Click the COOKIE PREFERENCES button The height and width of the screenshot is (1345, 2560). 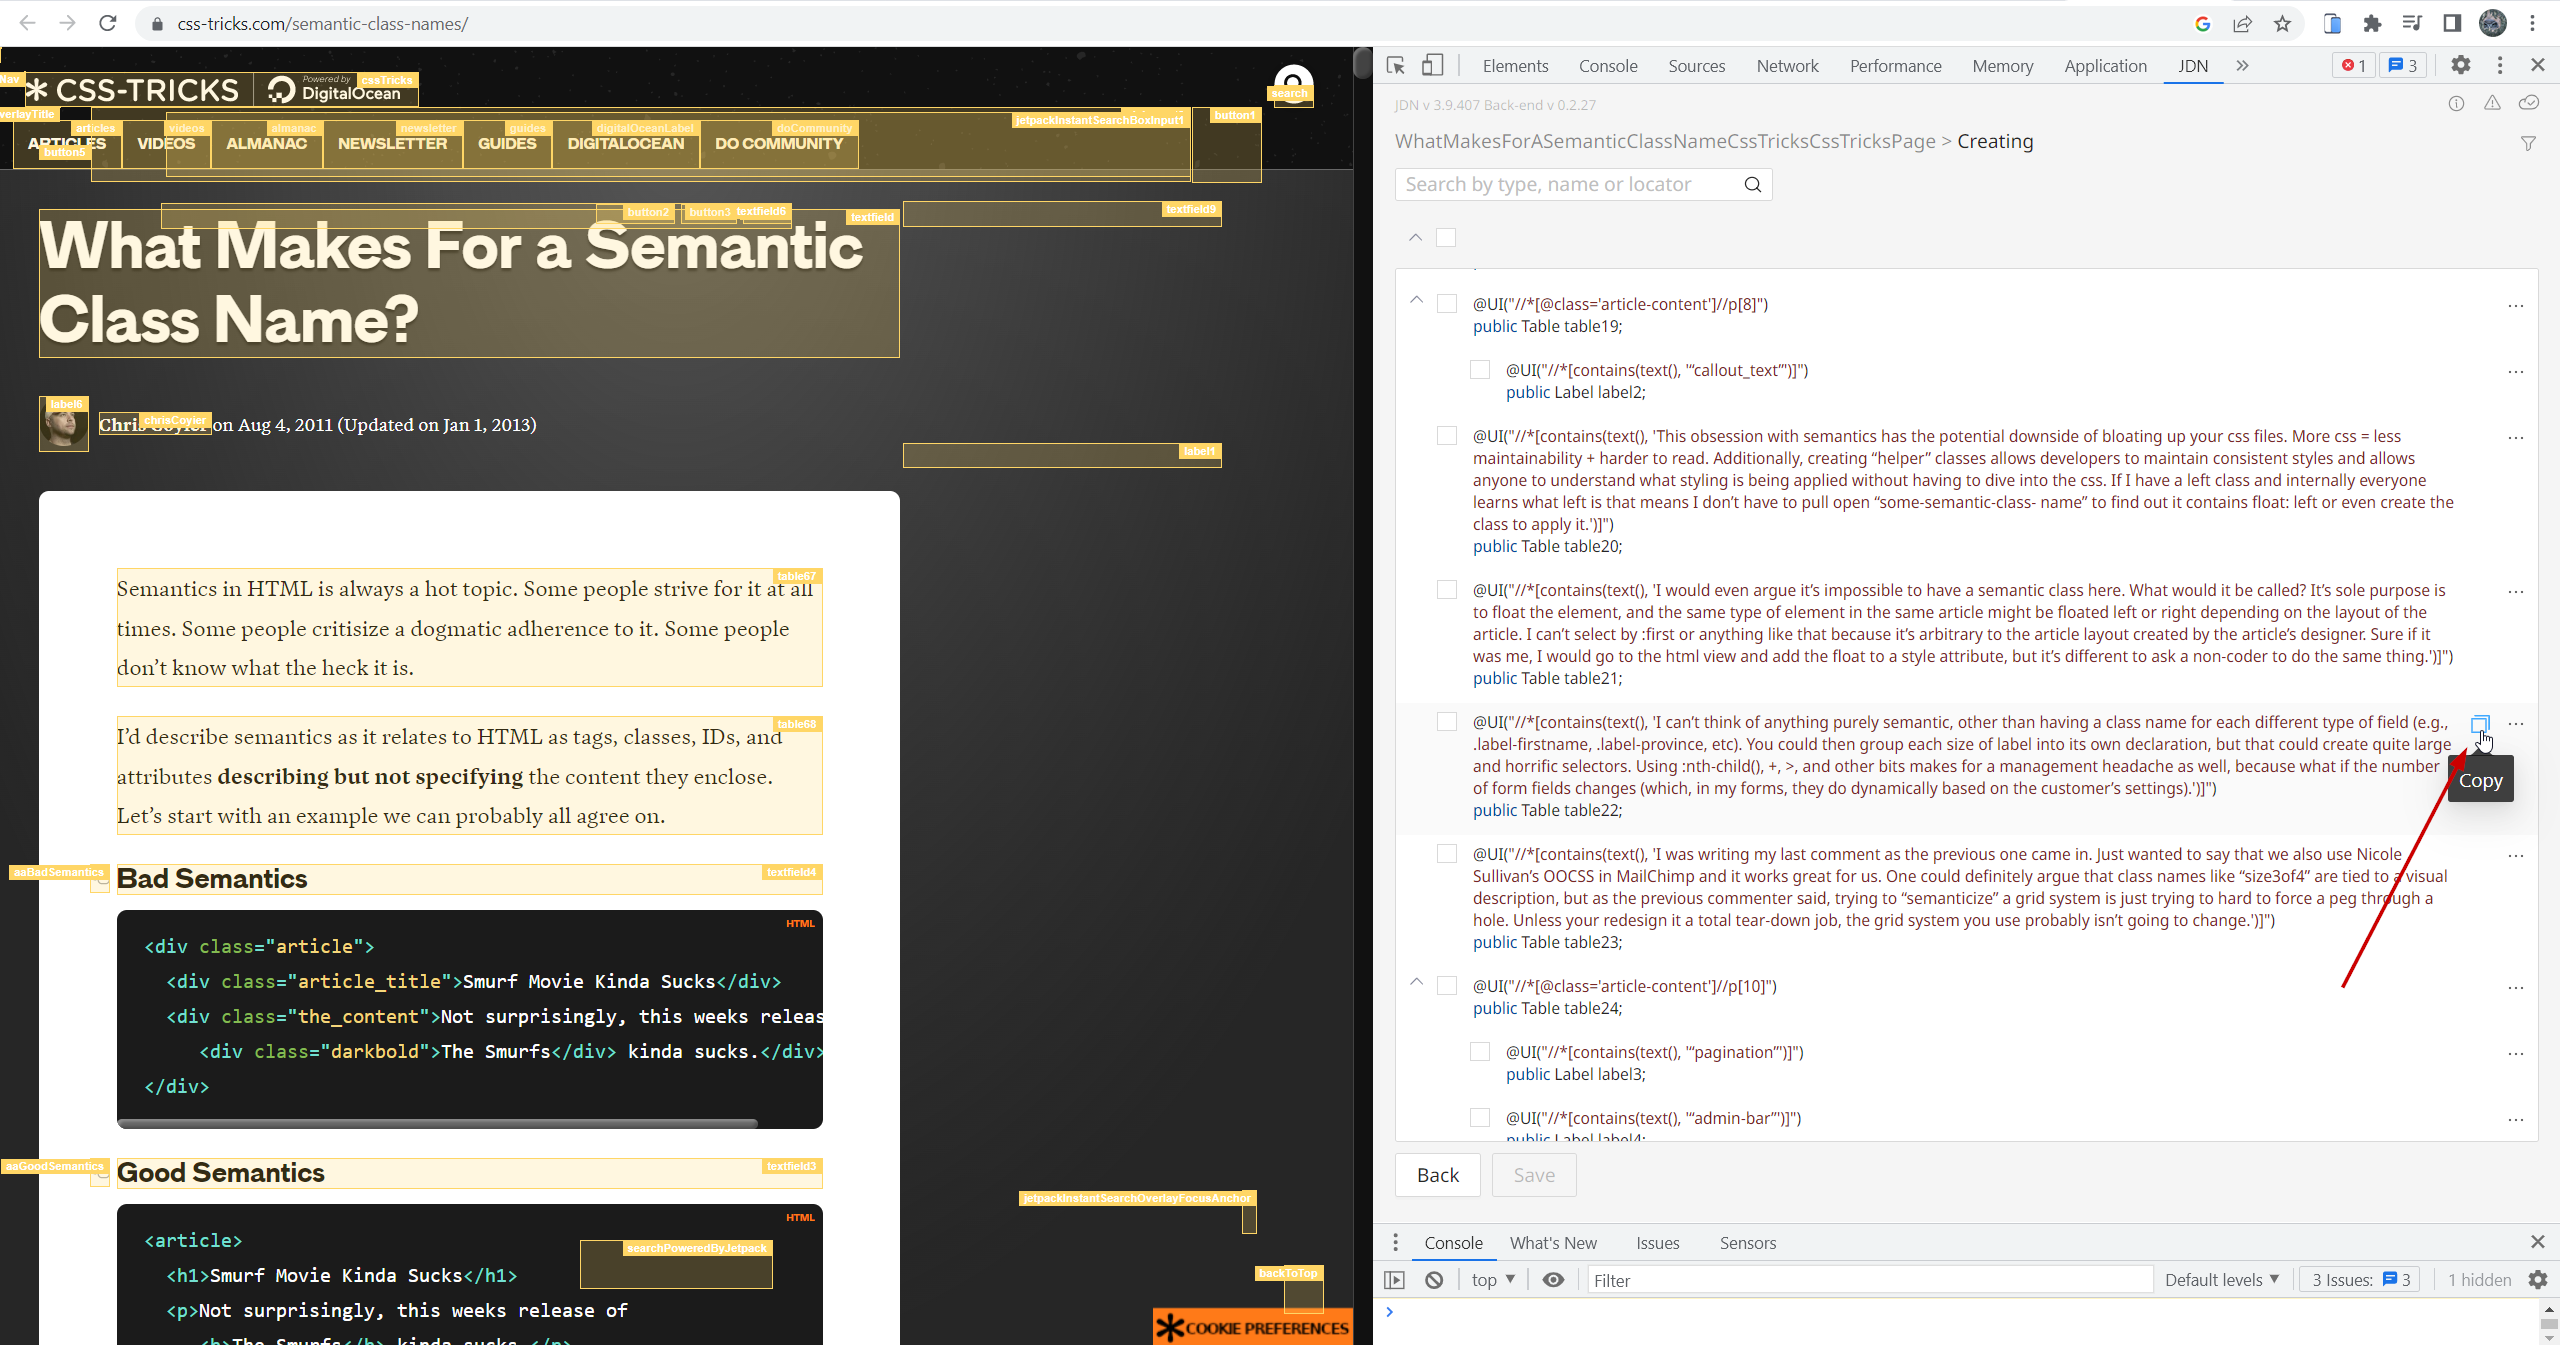(1253, 1328)
